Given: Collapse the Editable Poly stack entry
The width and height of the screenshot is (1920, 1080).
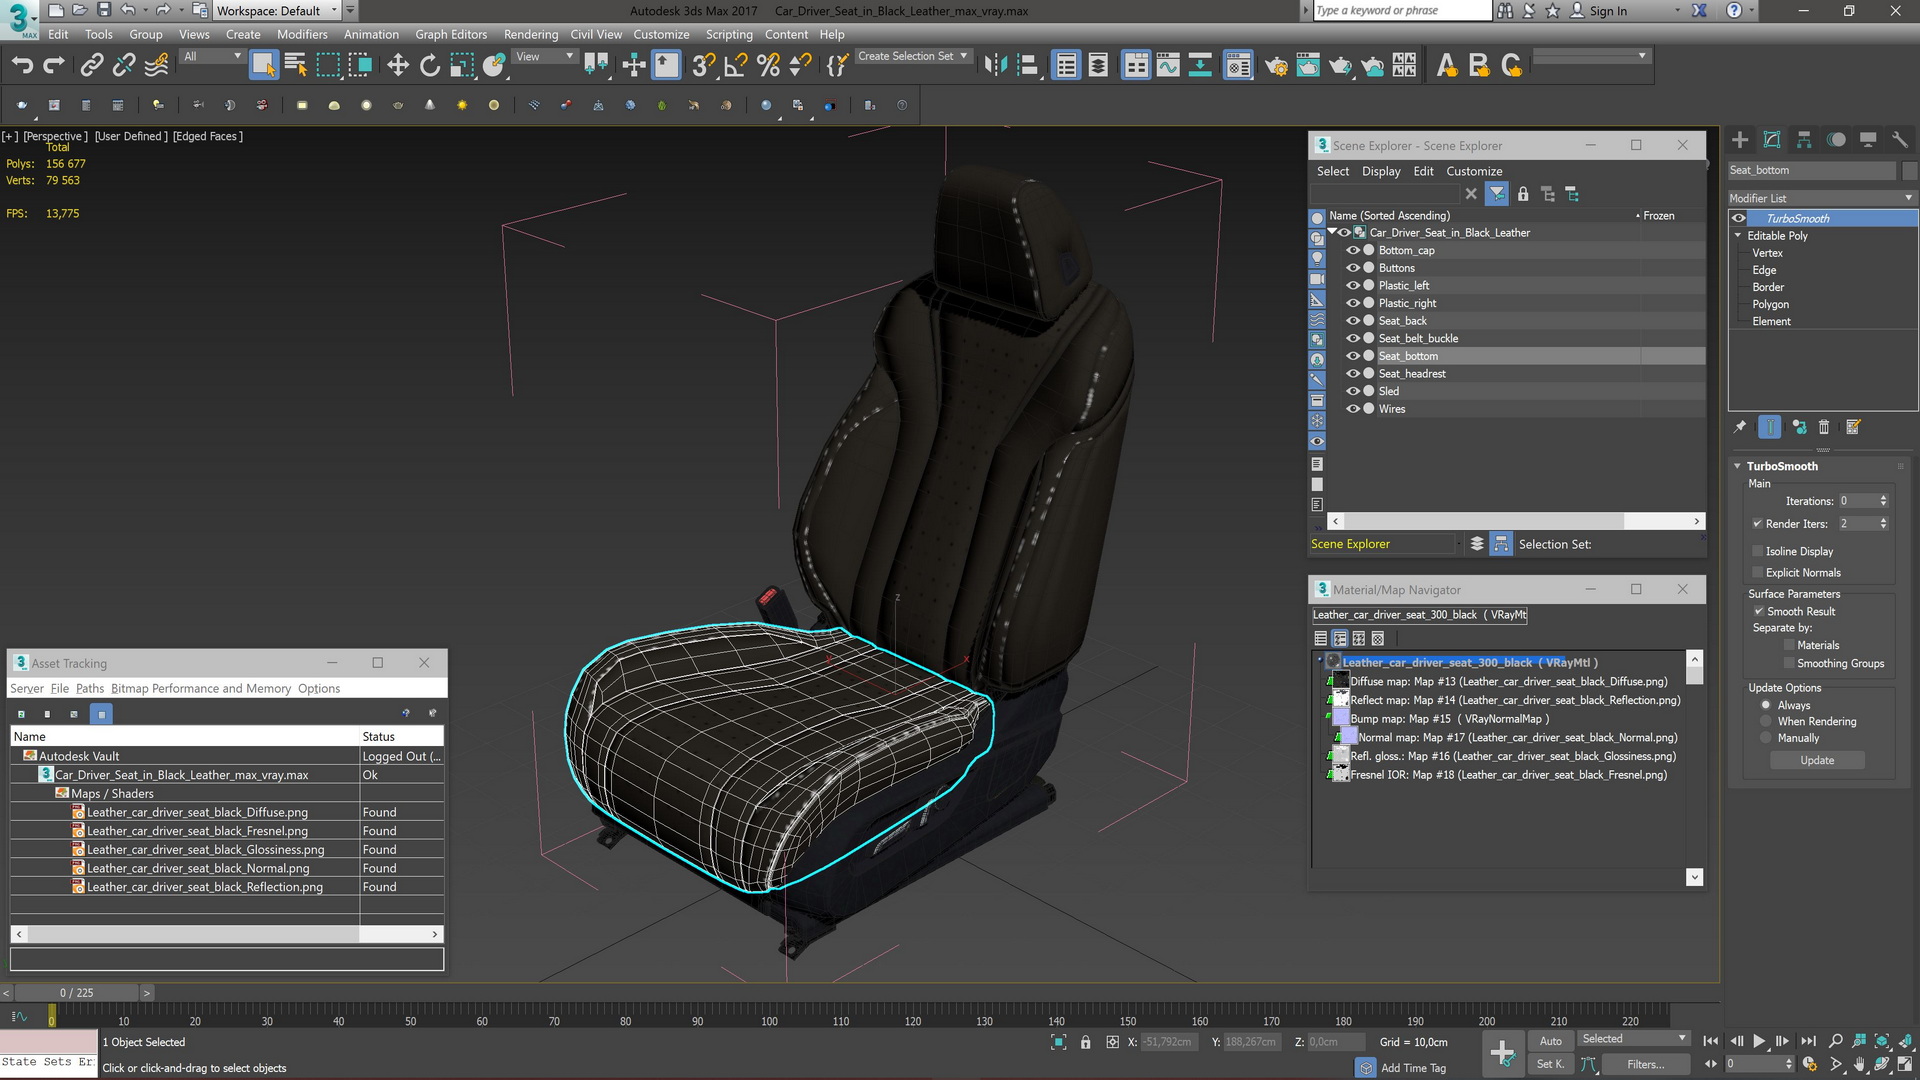Looking at the screenshot, I should tap(1738, 235).
